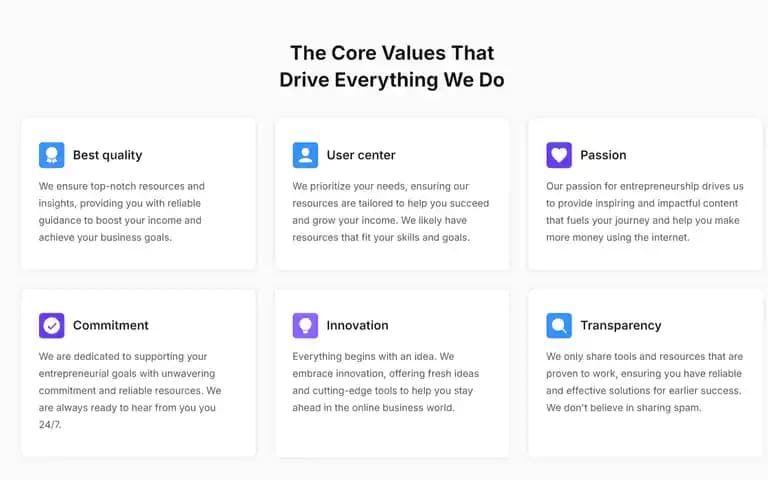
Task: Click the top-notch resources description text
Action: pos(122,212)
